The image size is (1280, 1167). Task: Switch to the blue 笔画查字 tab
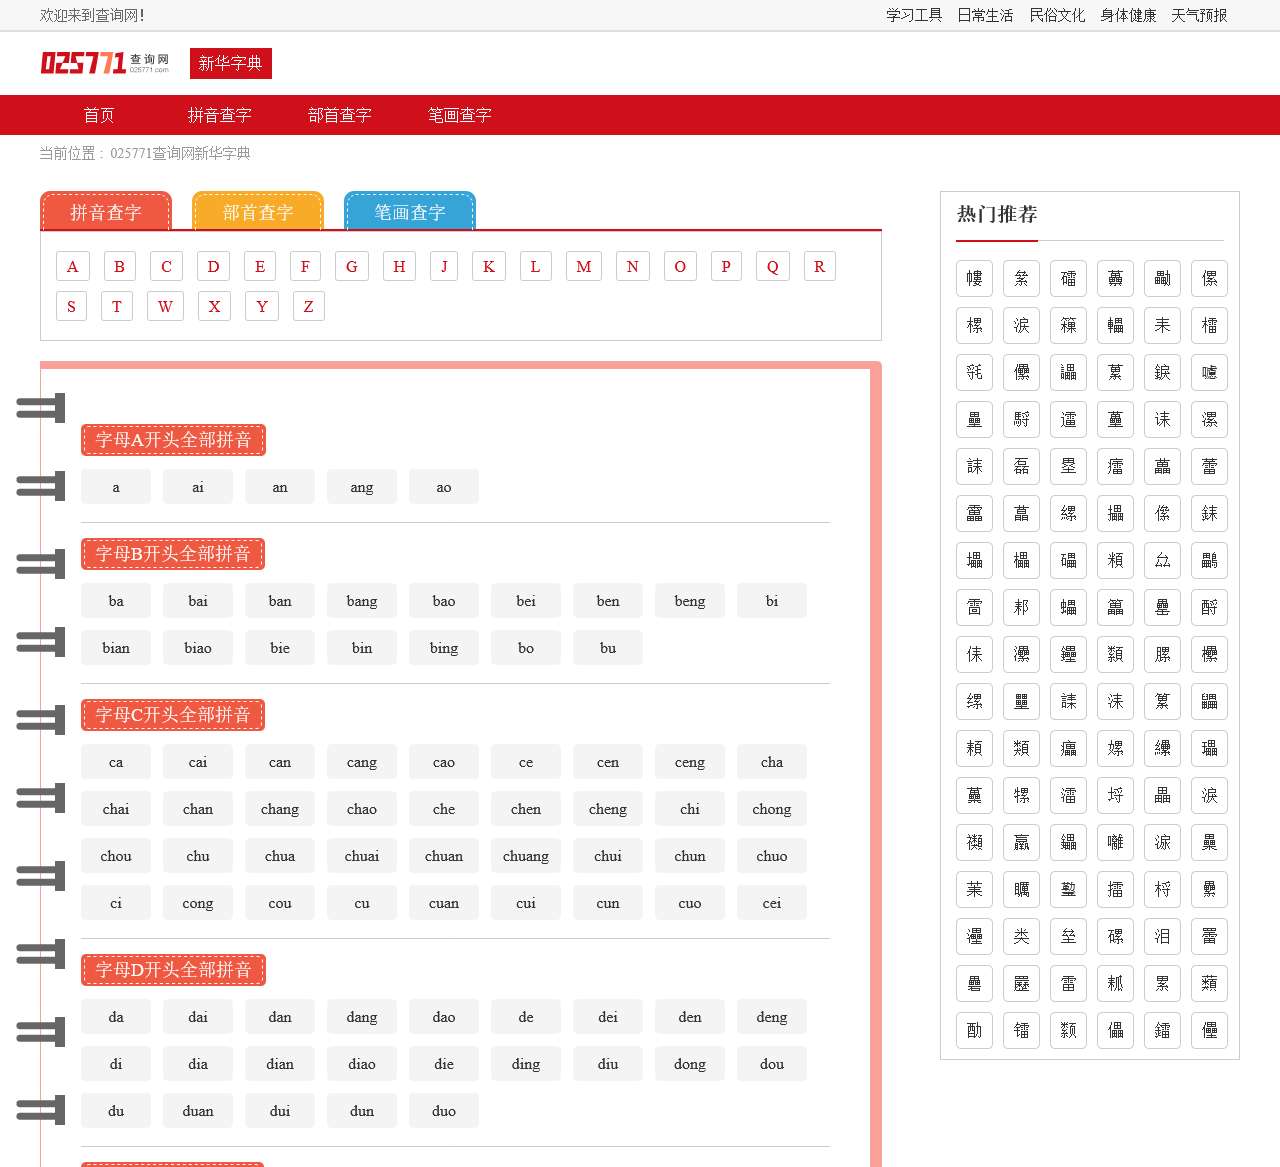click(409, 212)
